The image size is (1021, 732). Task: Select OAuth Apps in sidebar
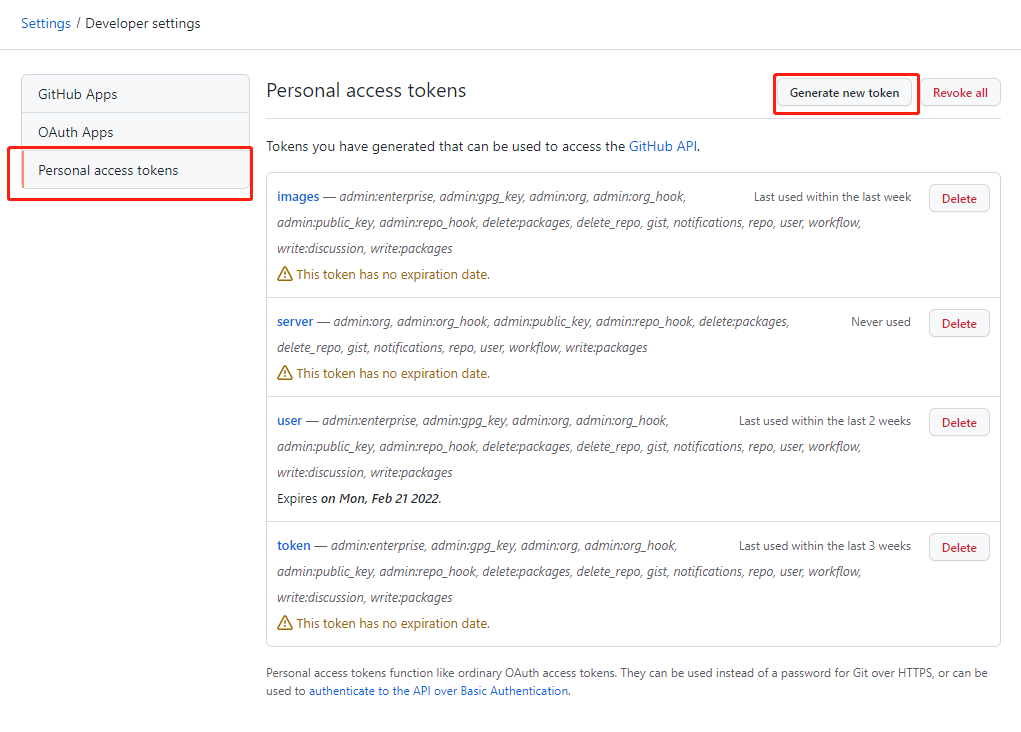coord(75,132)
